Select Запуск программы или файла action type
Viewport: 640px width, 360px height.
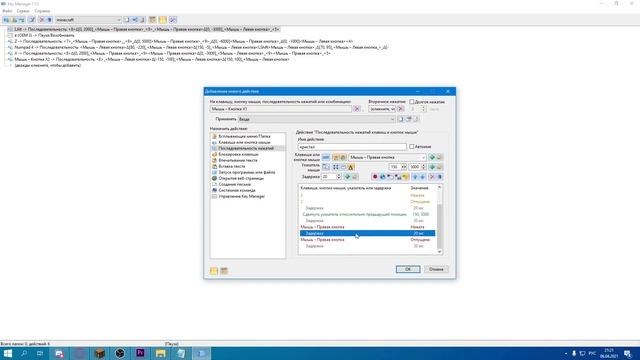(x=247, y=172)
